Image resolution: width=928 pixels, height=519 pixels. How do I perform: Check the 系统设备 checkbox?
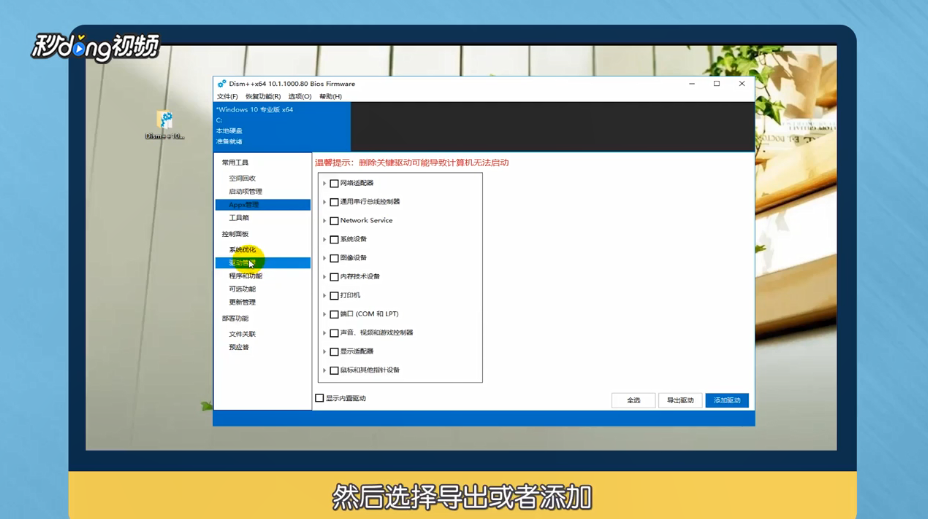(334, 240)
